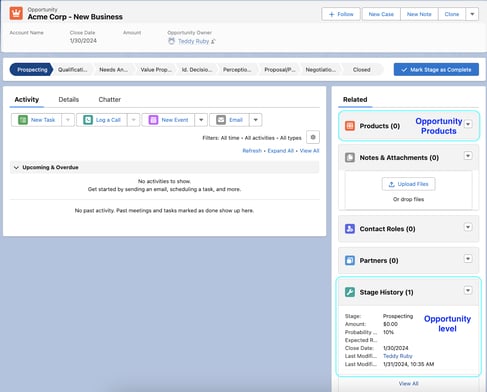Image resolution: width=487 pixels, height=392 pixels.
Task: Click the Follow button
Action: coord(341,14)
